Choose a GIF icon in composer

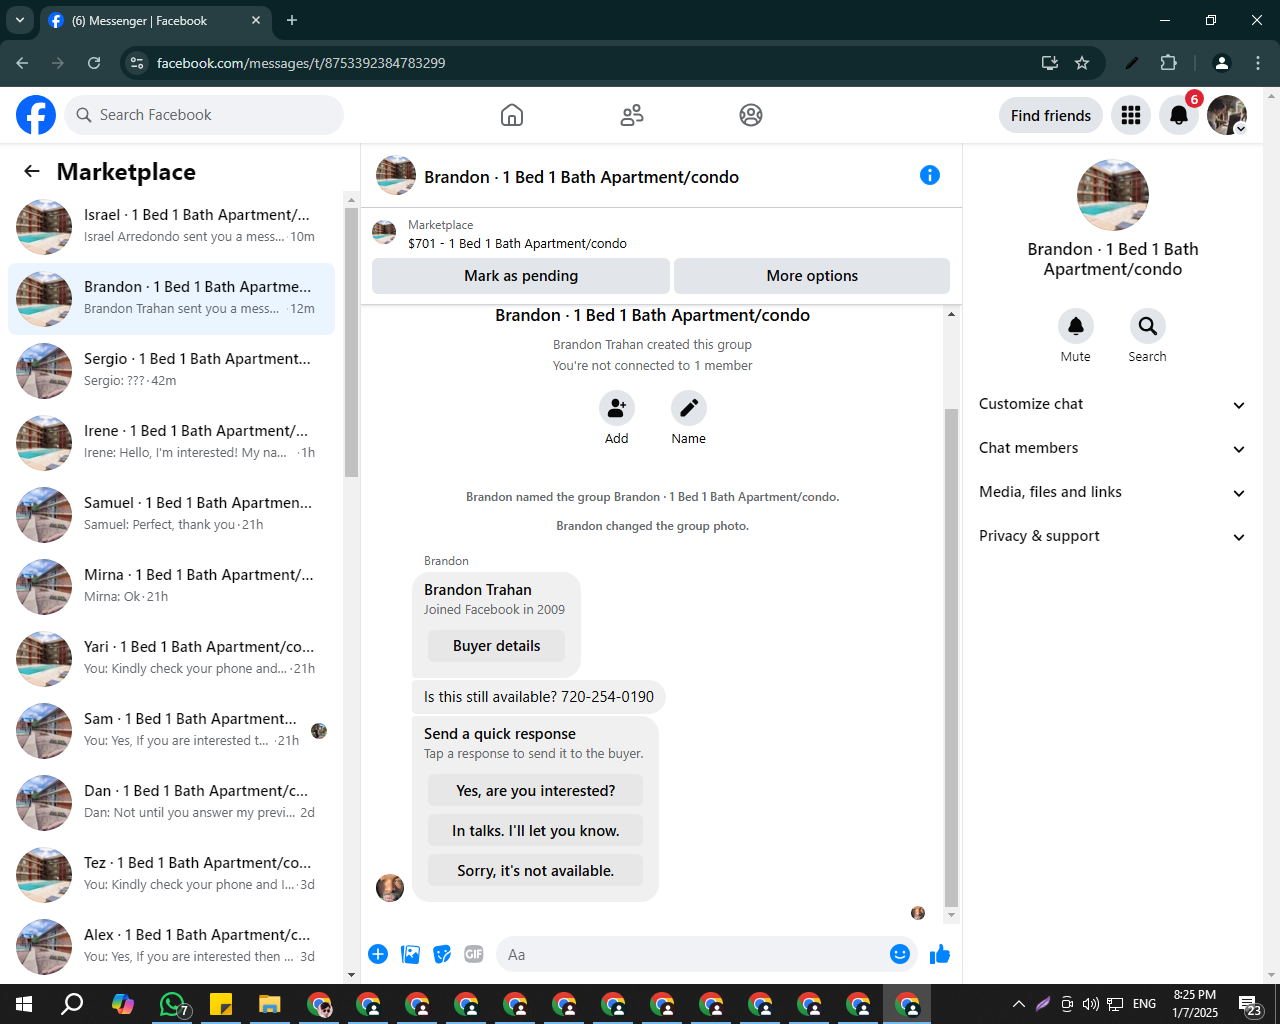click(x=474, y=954)
